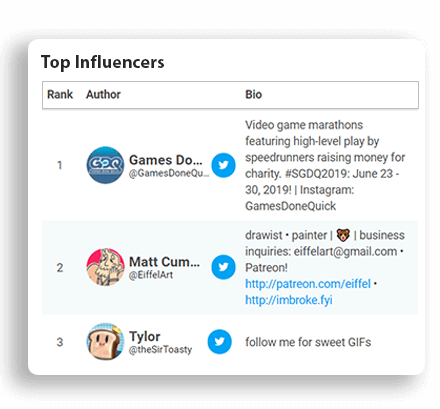Open Games Do... author name

coord(166,160)
